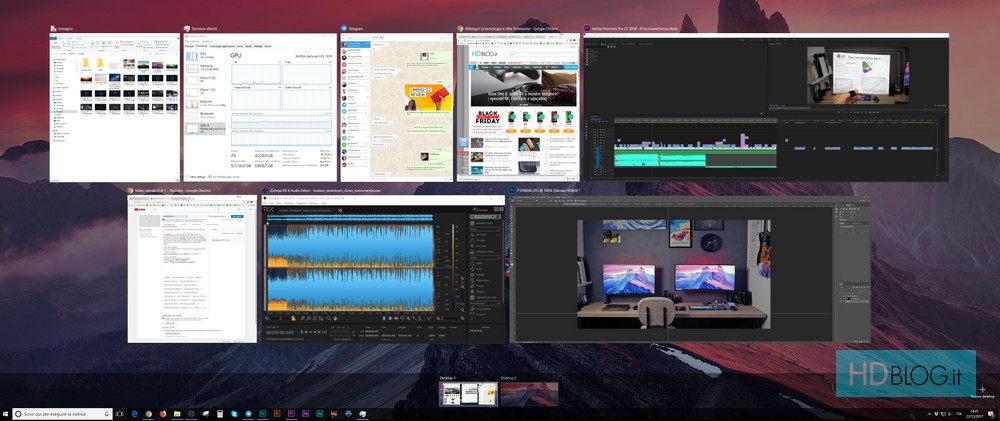Open Photoshop from the taskbar
Image resolution: width=1000 pixels, height=421 pixels.
(263, 414)
